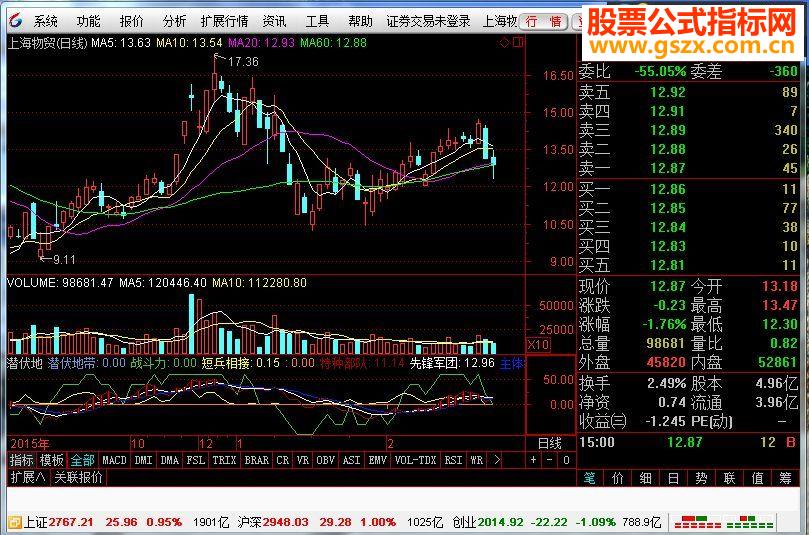Click the 日线 period selector

[549, 443]
